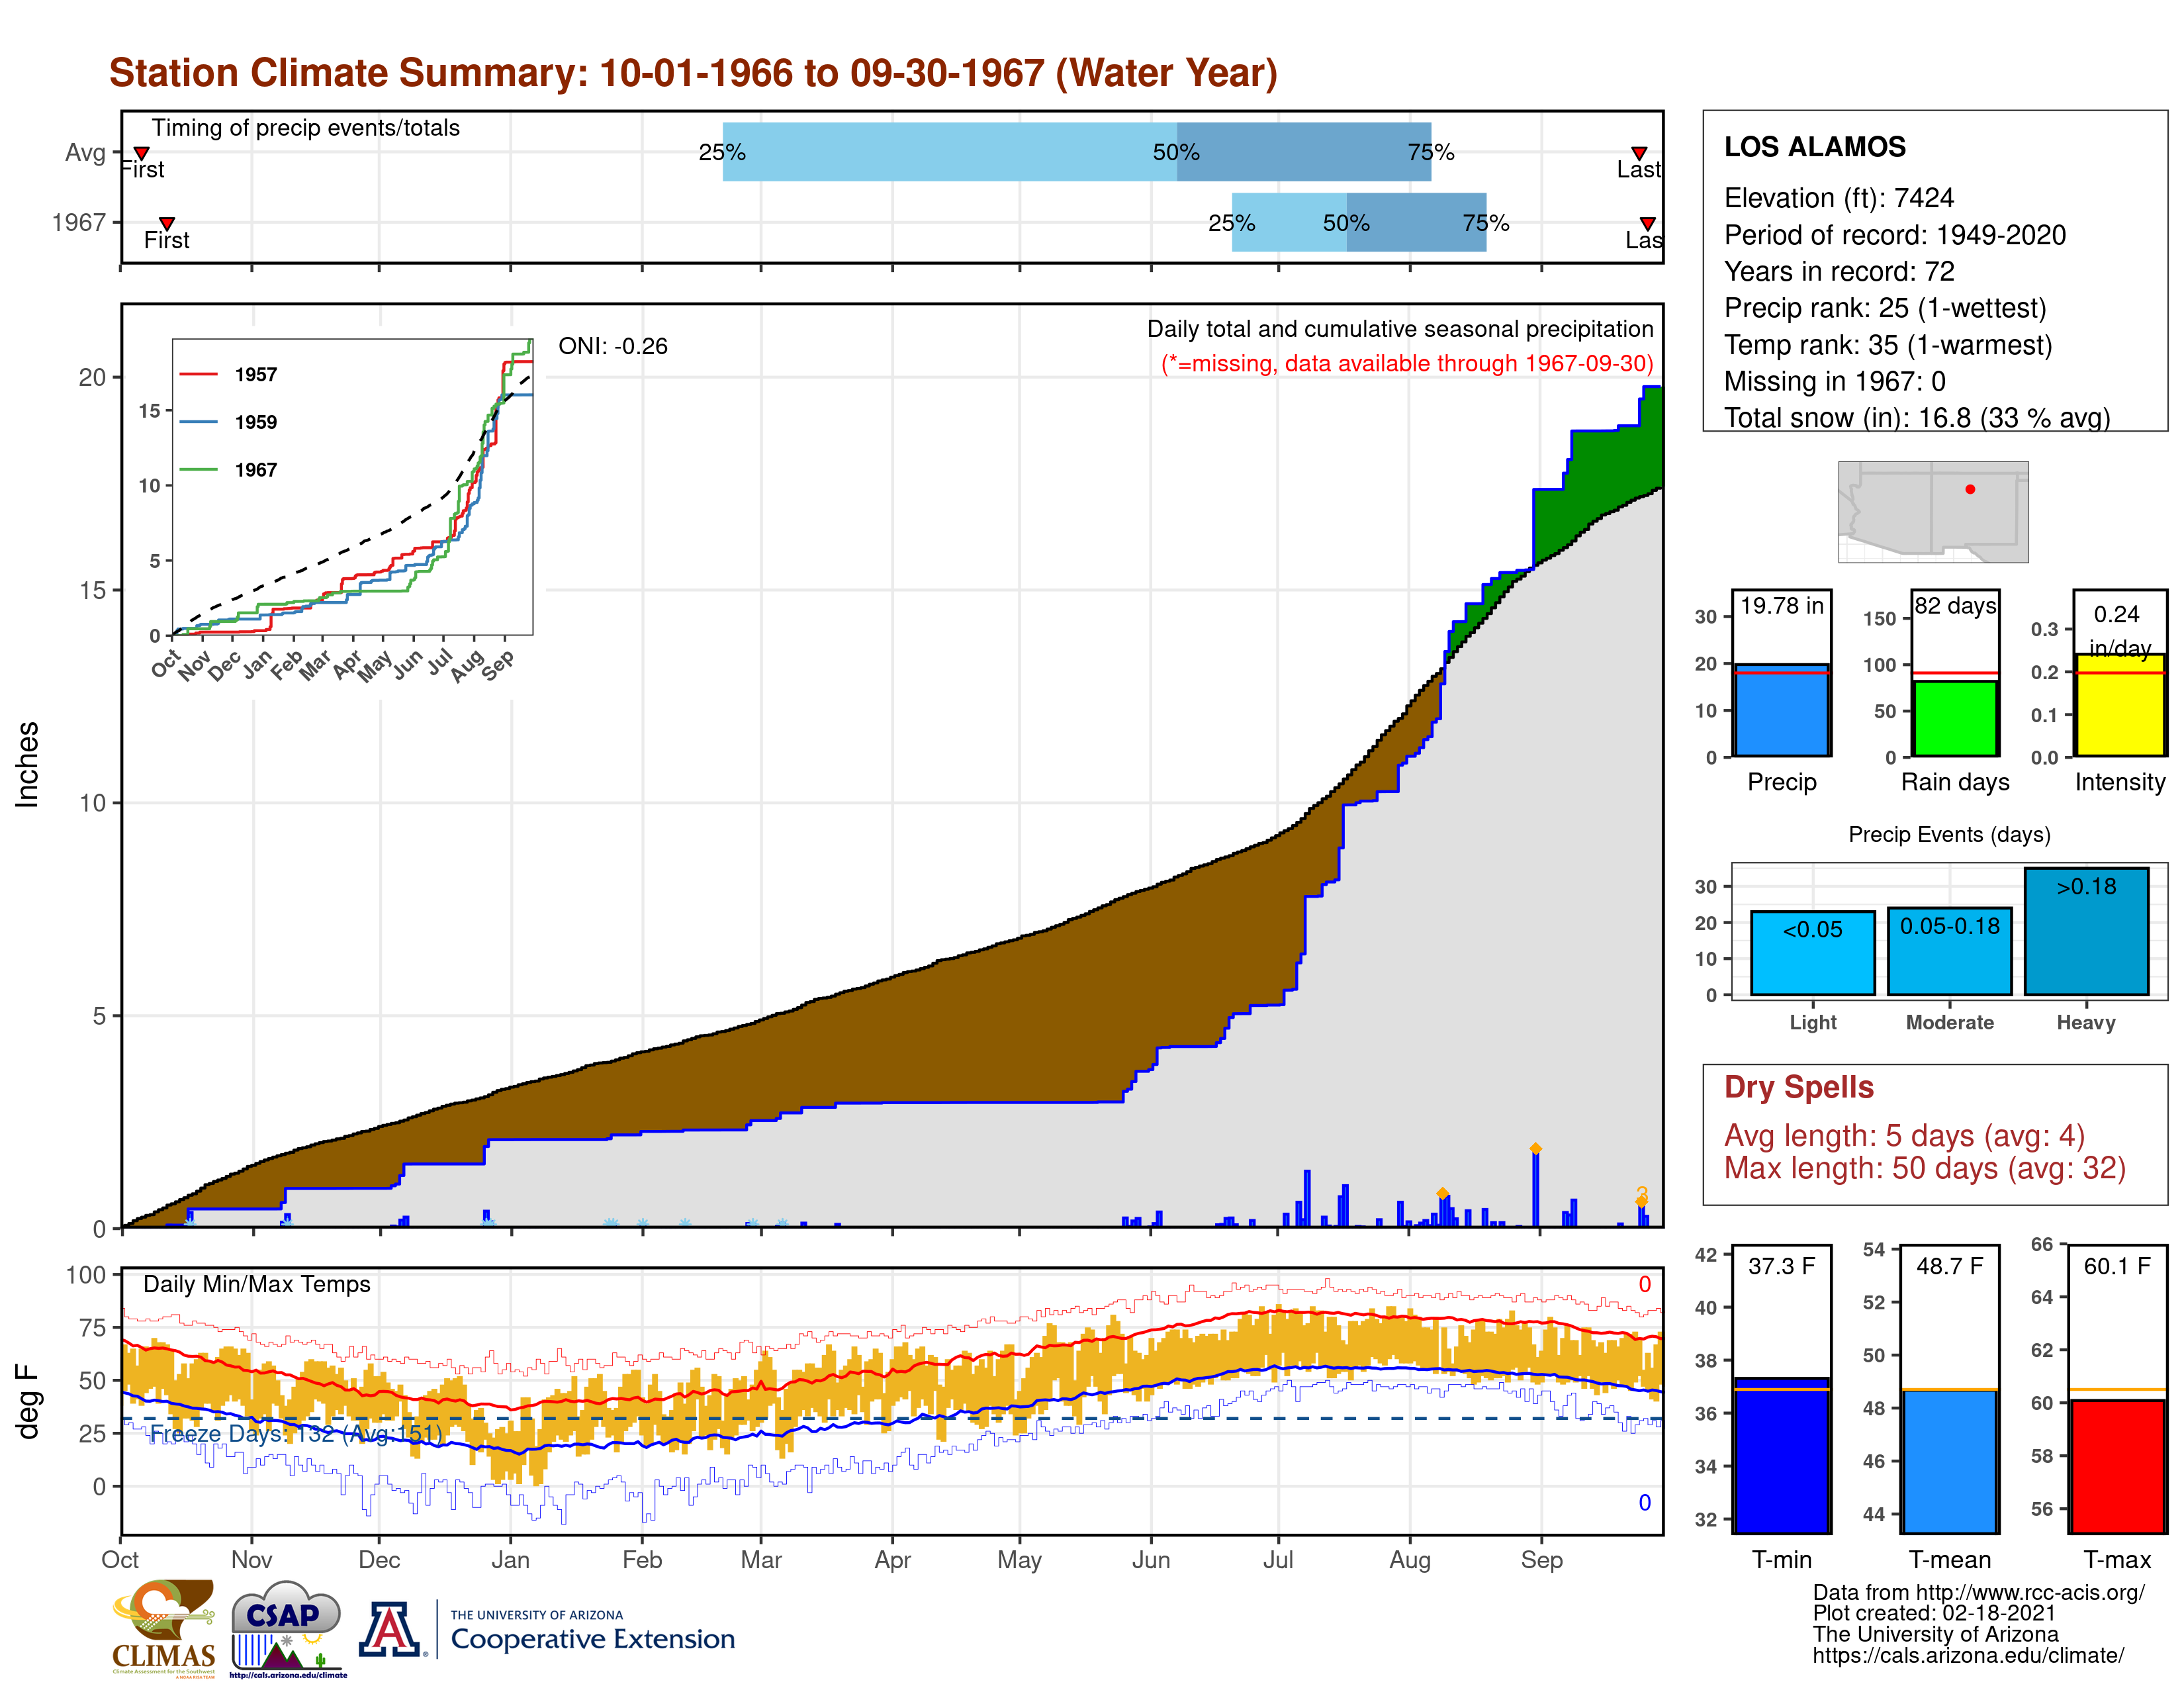The width and height of the screenshot is (2184, 1688).
Task: Click the Avg 50%-75% darker blue bar
Action: (1304, 152)
